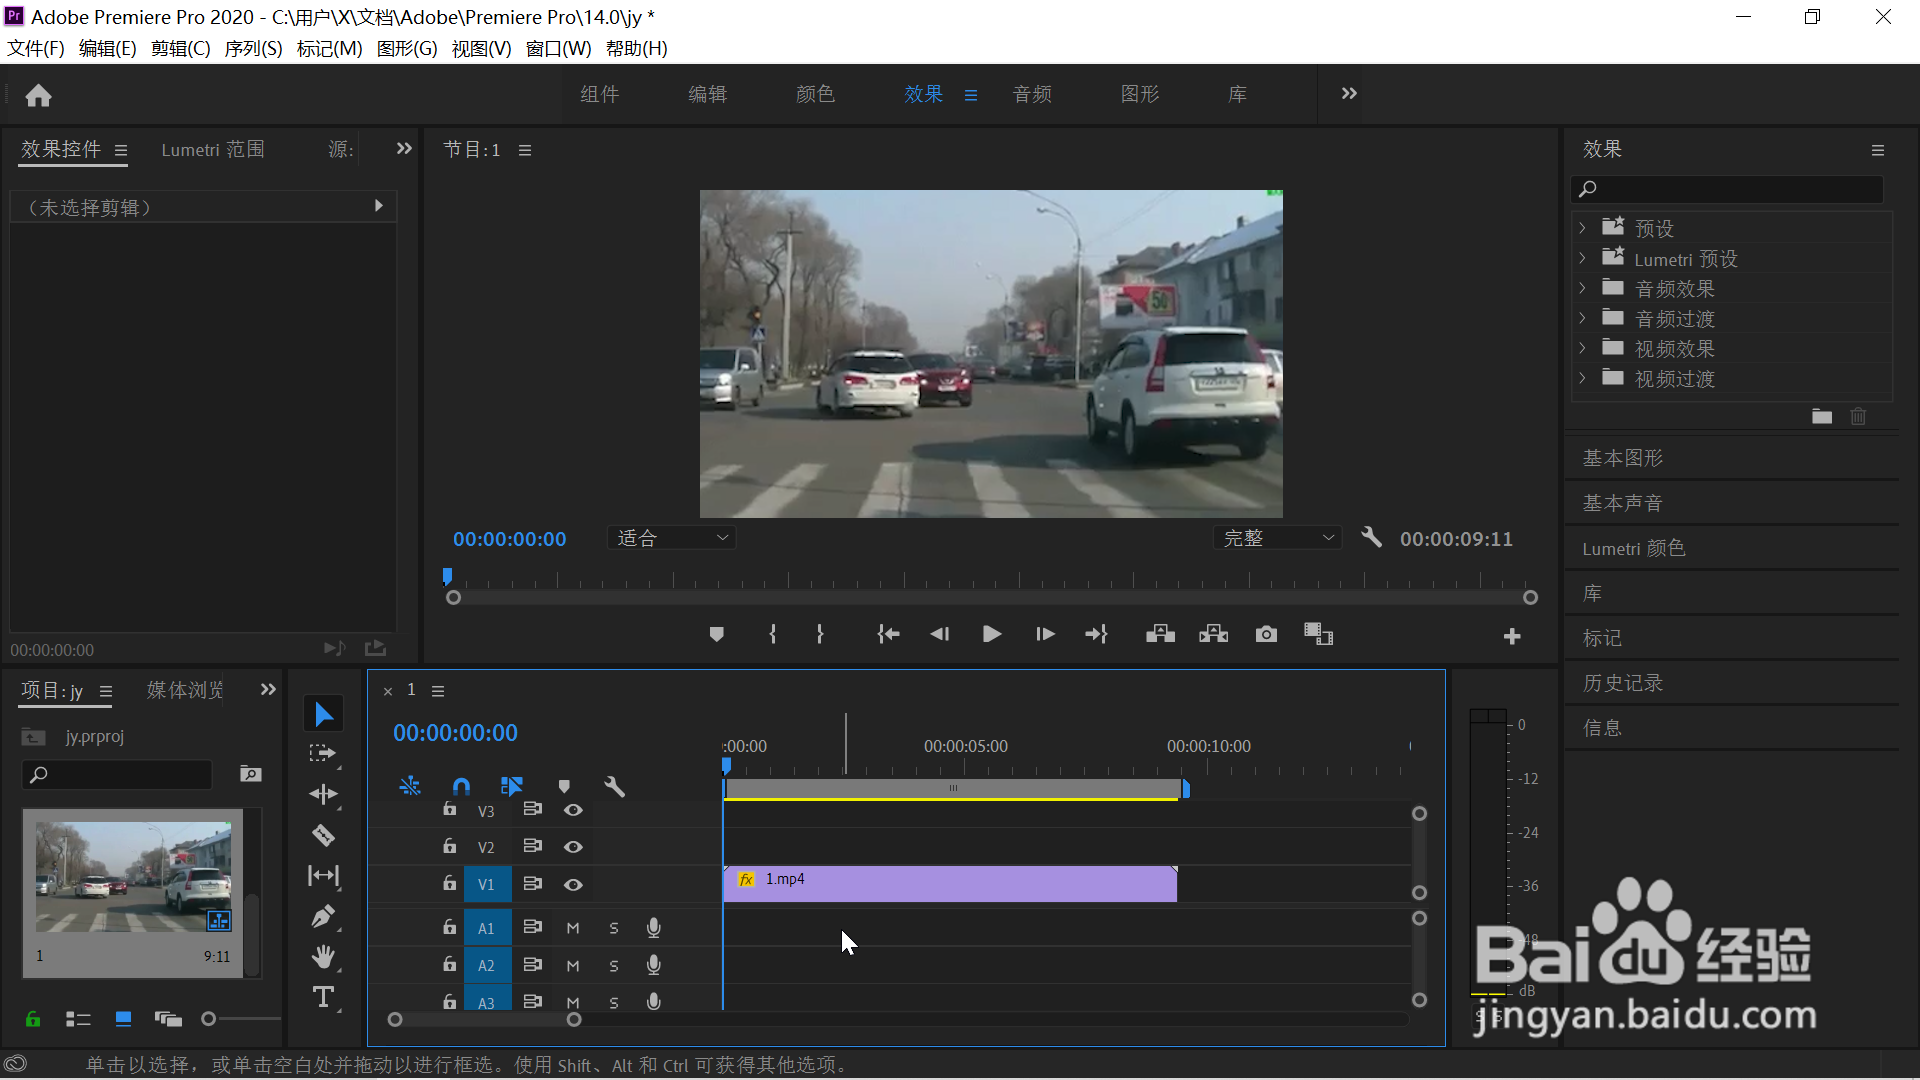Select the Pen tool

(x=323, y=916)
